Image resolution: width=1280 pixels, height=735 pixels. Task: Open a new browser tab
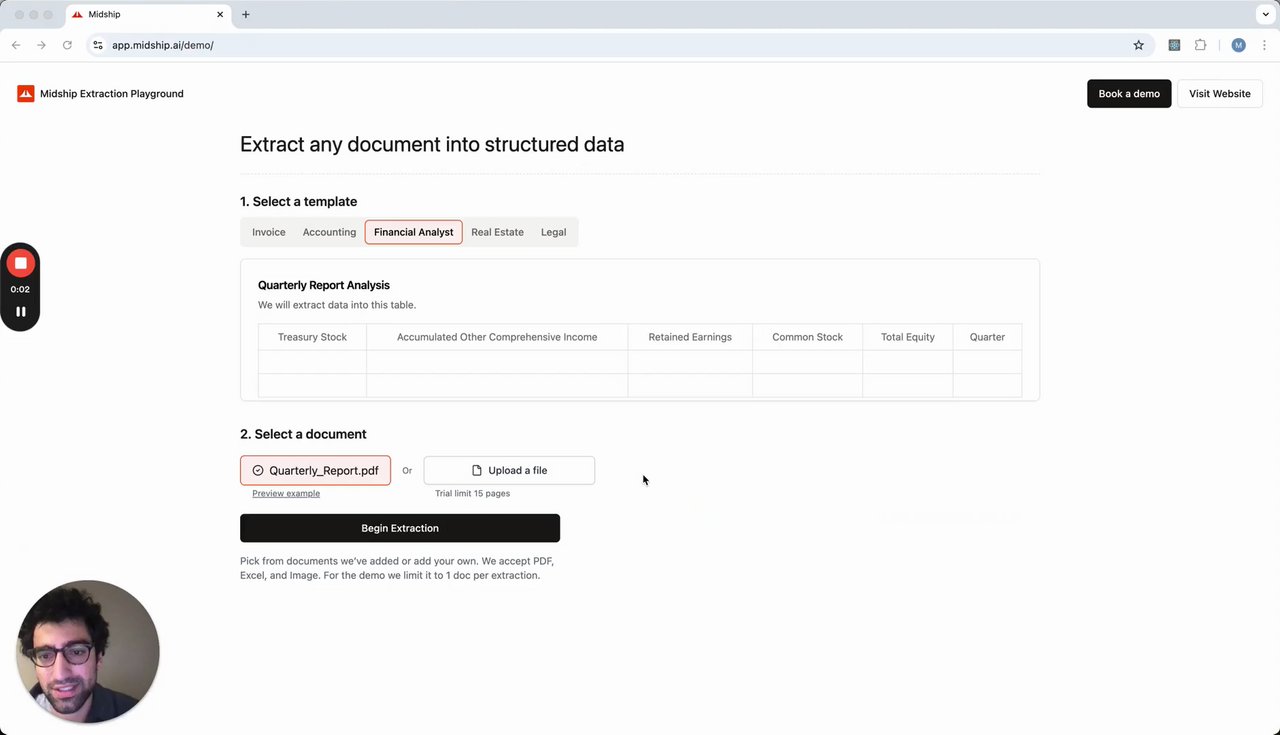[246, 15]
